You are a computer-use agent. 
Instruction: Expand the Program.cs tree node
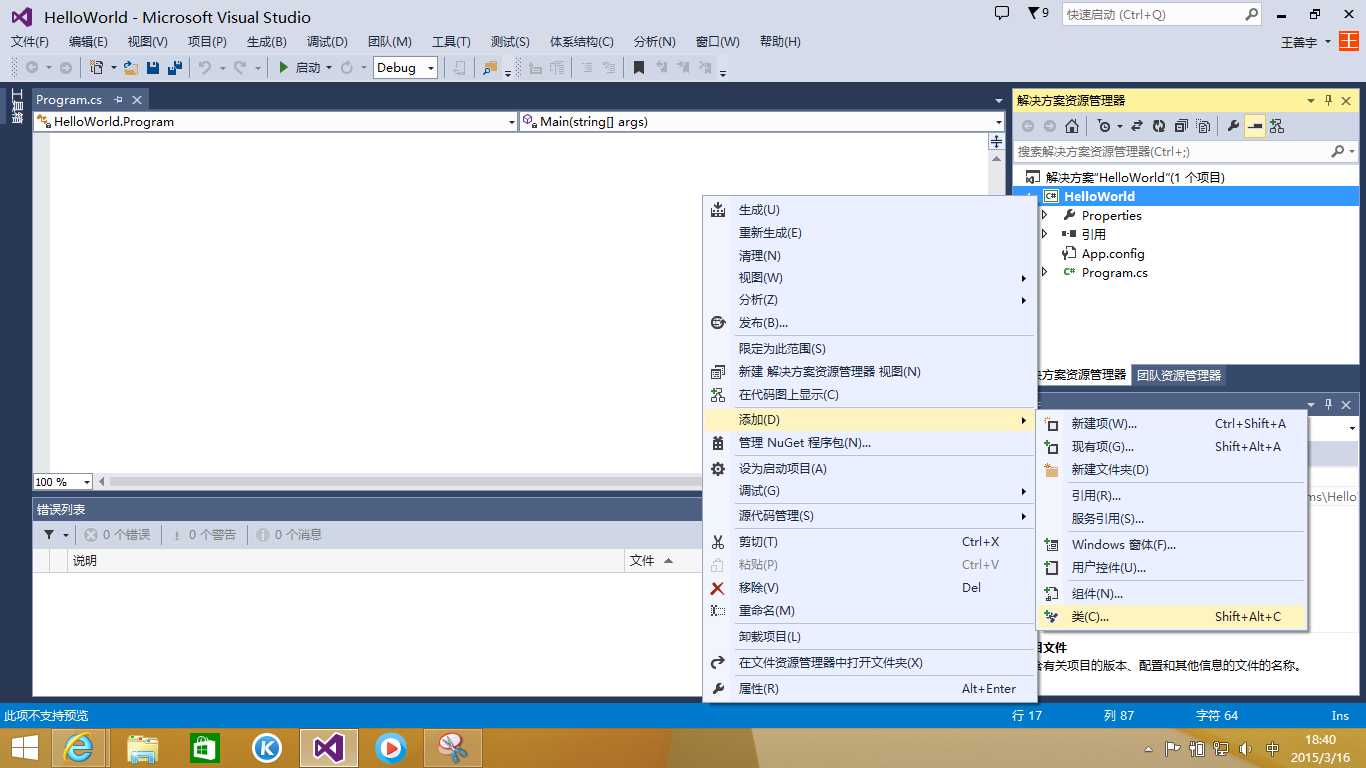point(1045,272)
